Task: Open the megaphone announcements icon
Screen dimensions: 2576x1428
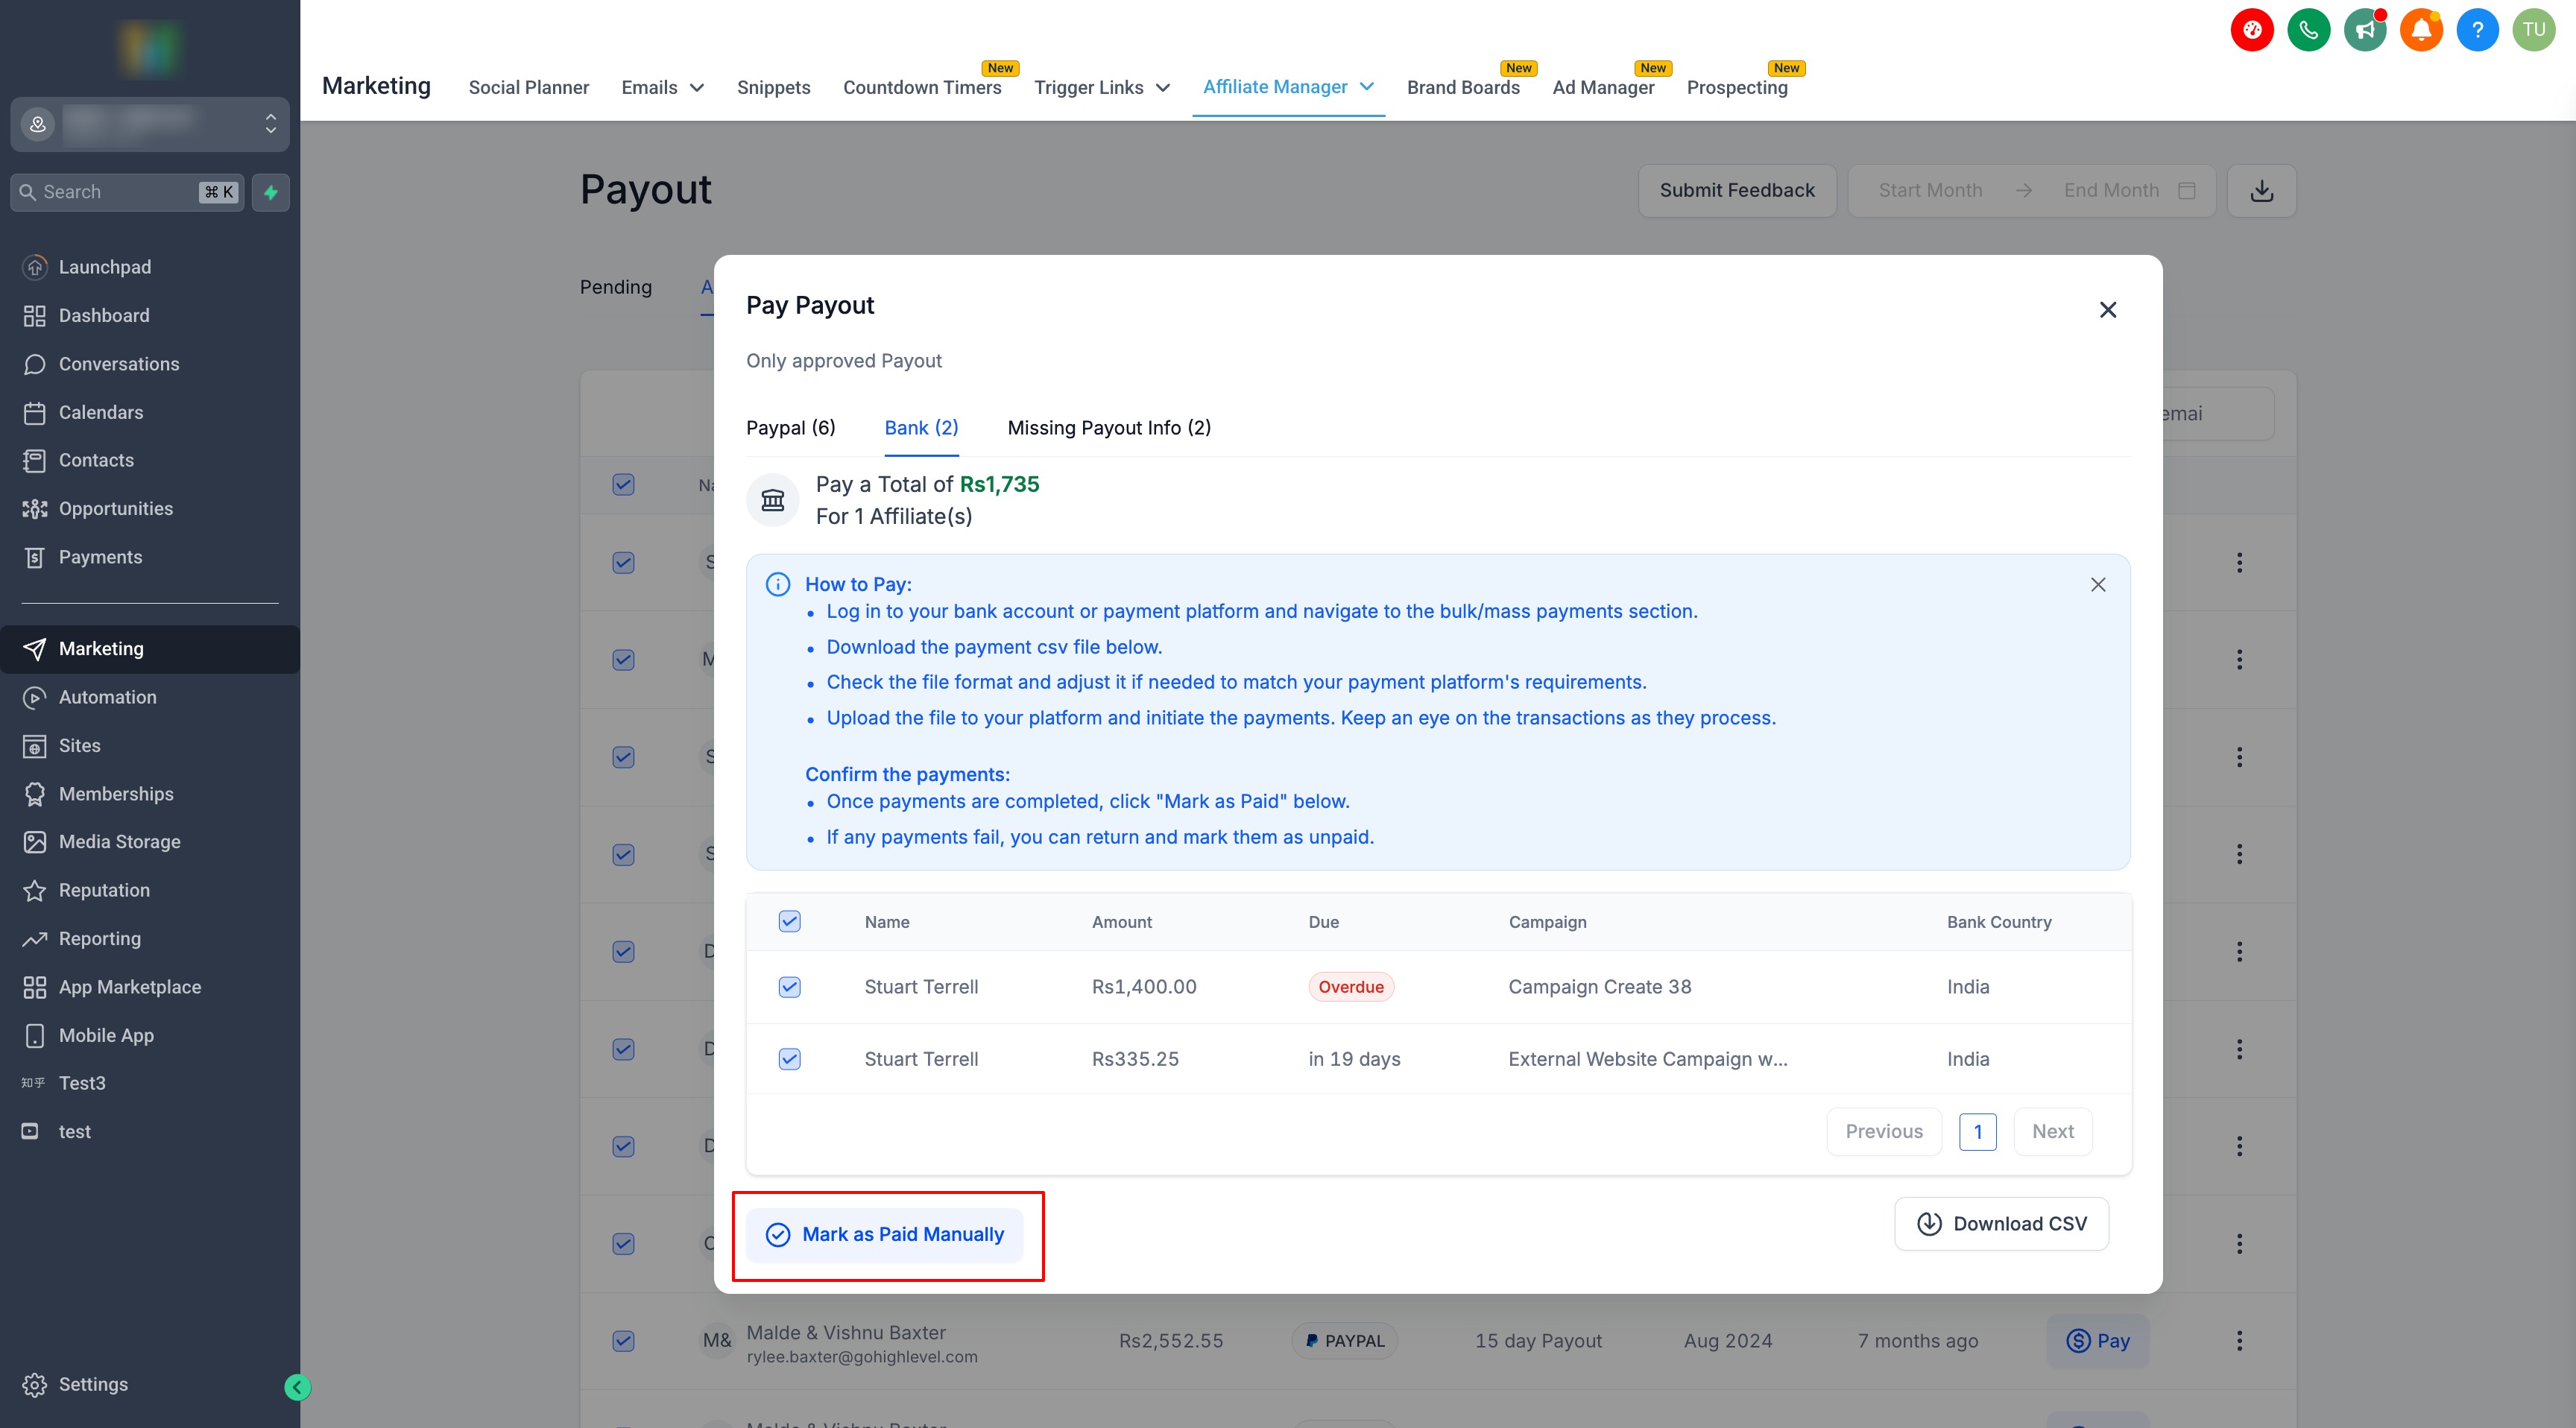Action: (2365, 30)
